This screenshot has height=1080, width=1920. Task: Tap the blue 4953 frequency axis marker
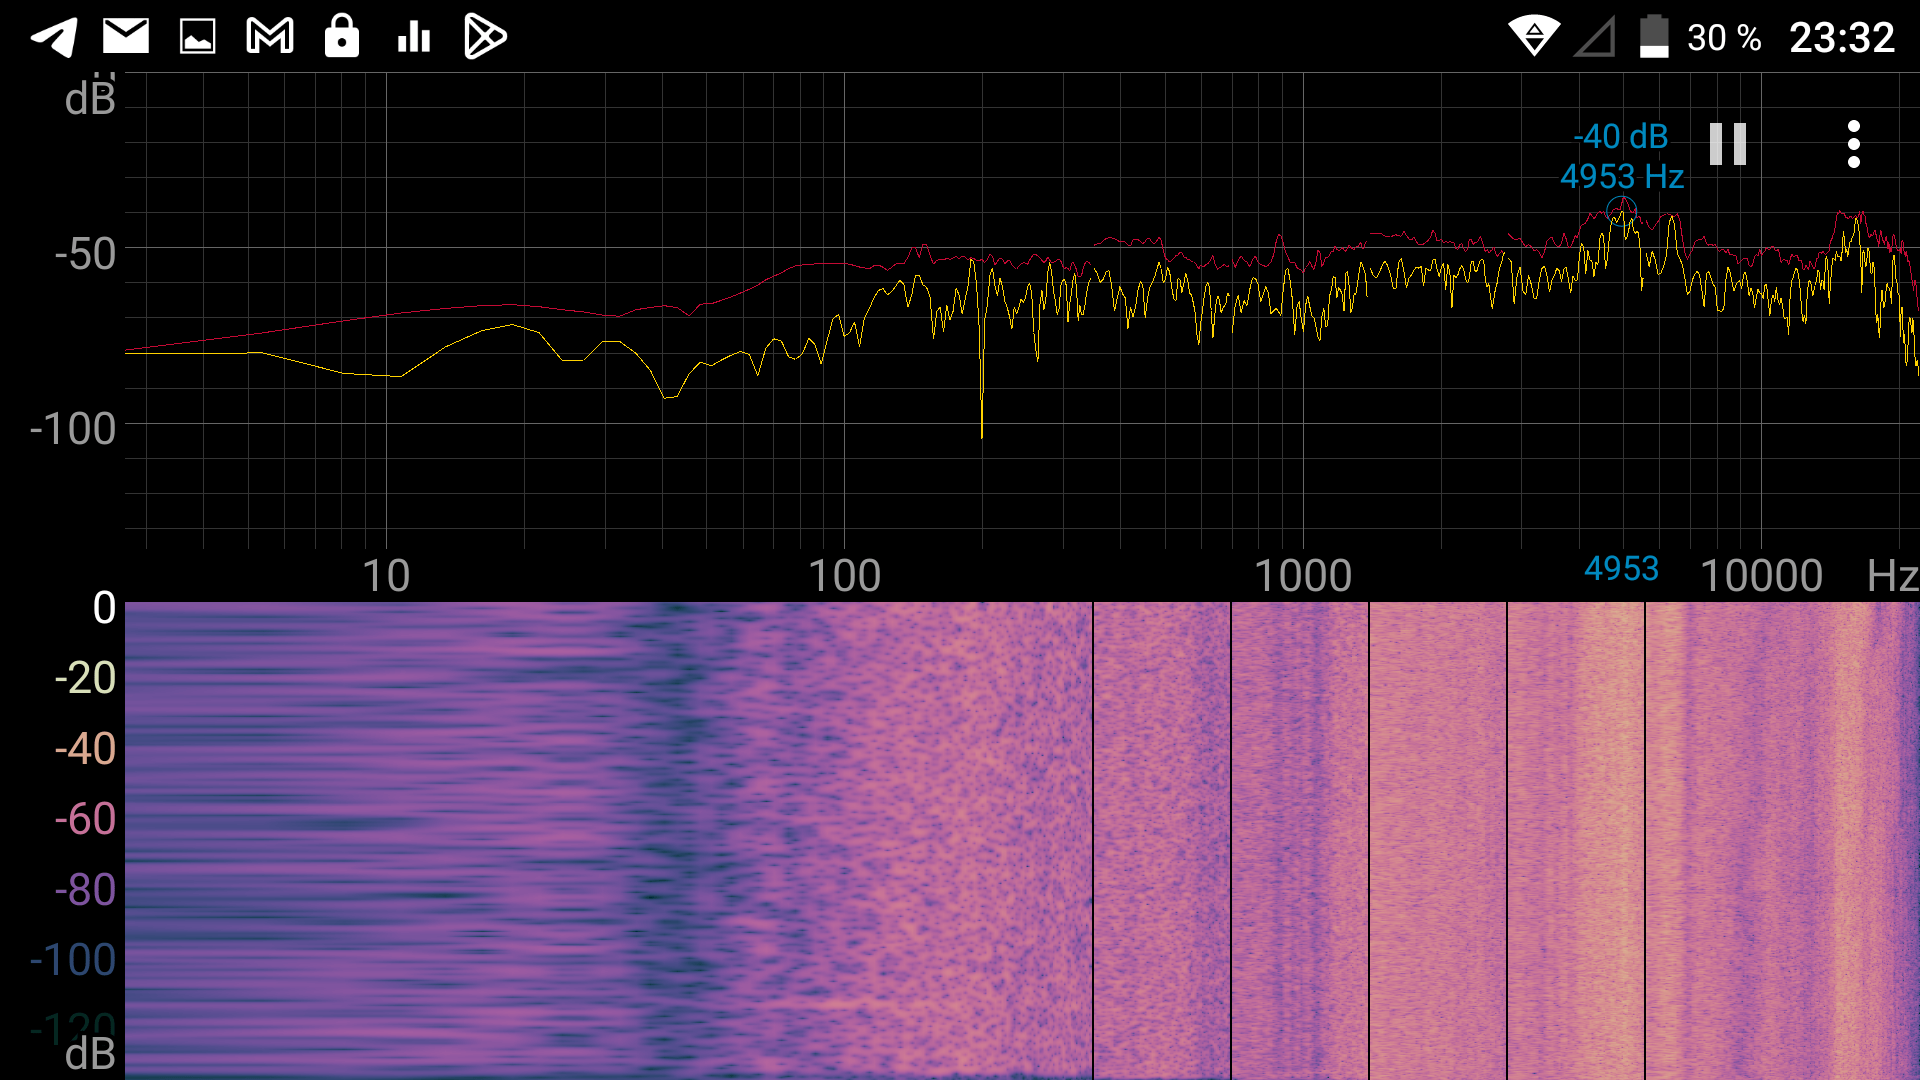[x=1621, y=569]
